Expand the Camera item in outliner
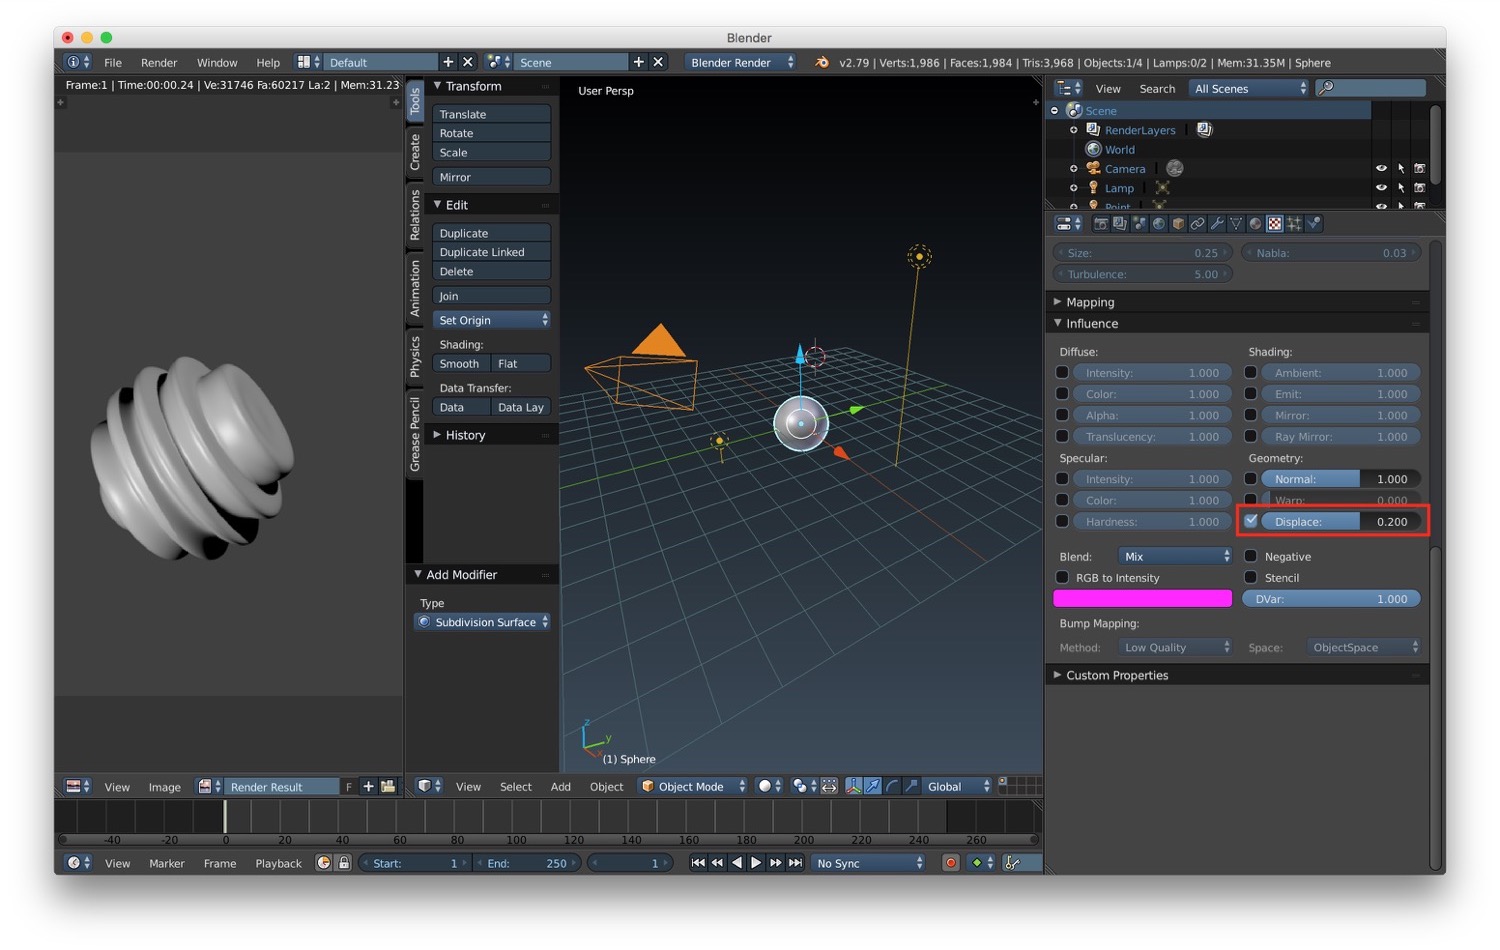Screen dimensions: 1500x950 (1074, 168)
